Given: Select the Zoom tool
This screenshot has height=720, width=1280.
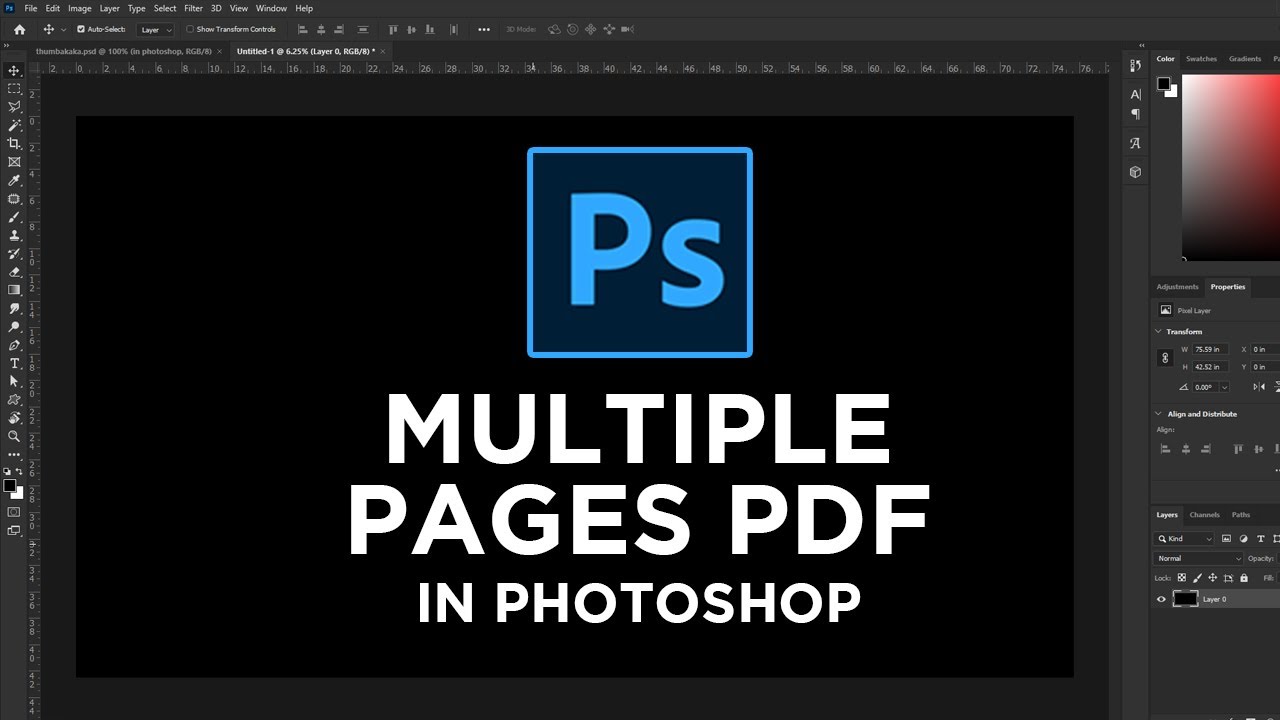Looking at the screenshot, I should click(x=14, y=436).
